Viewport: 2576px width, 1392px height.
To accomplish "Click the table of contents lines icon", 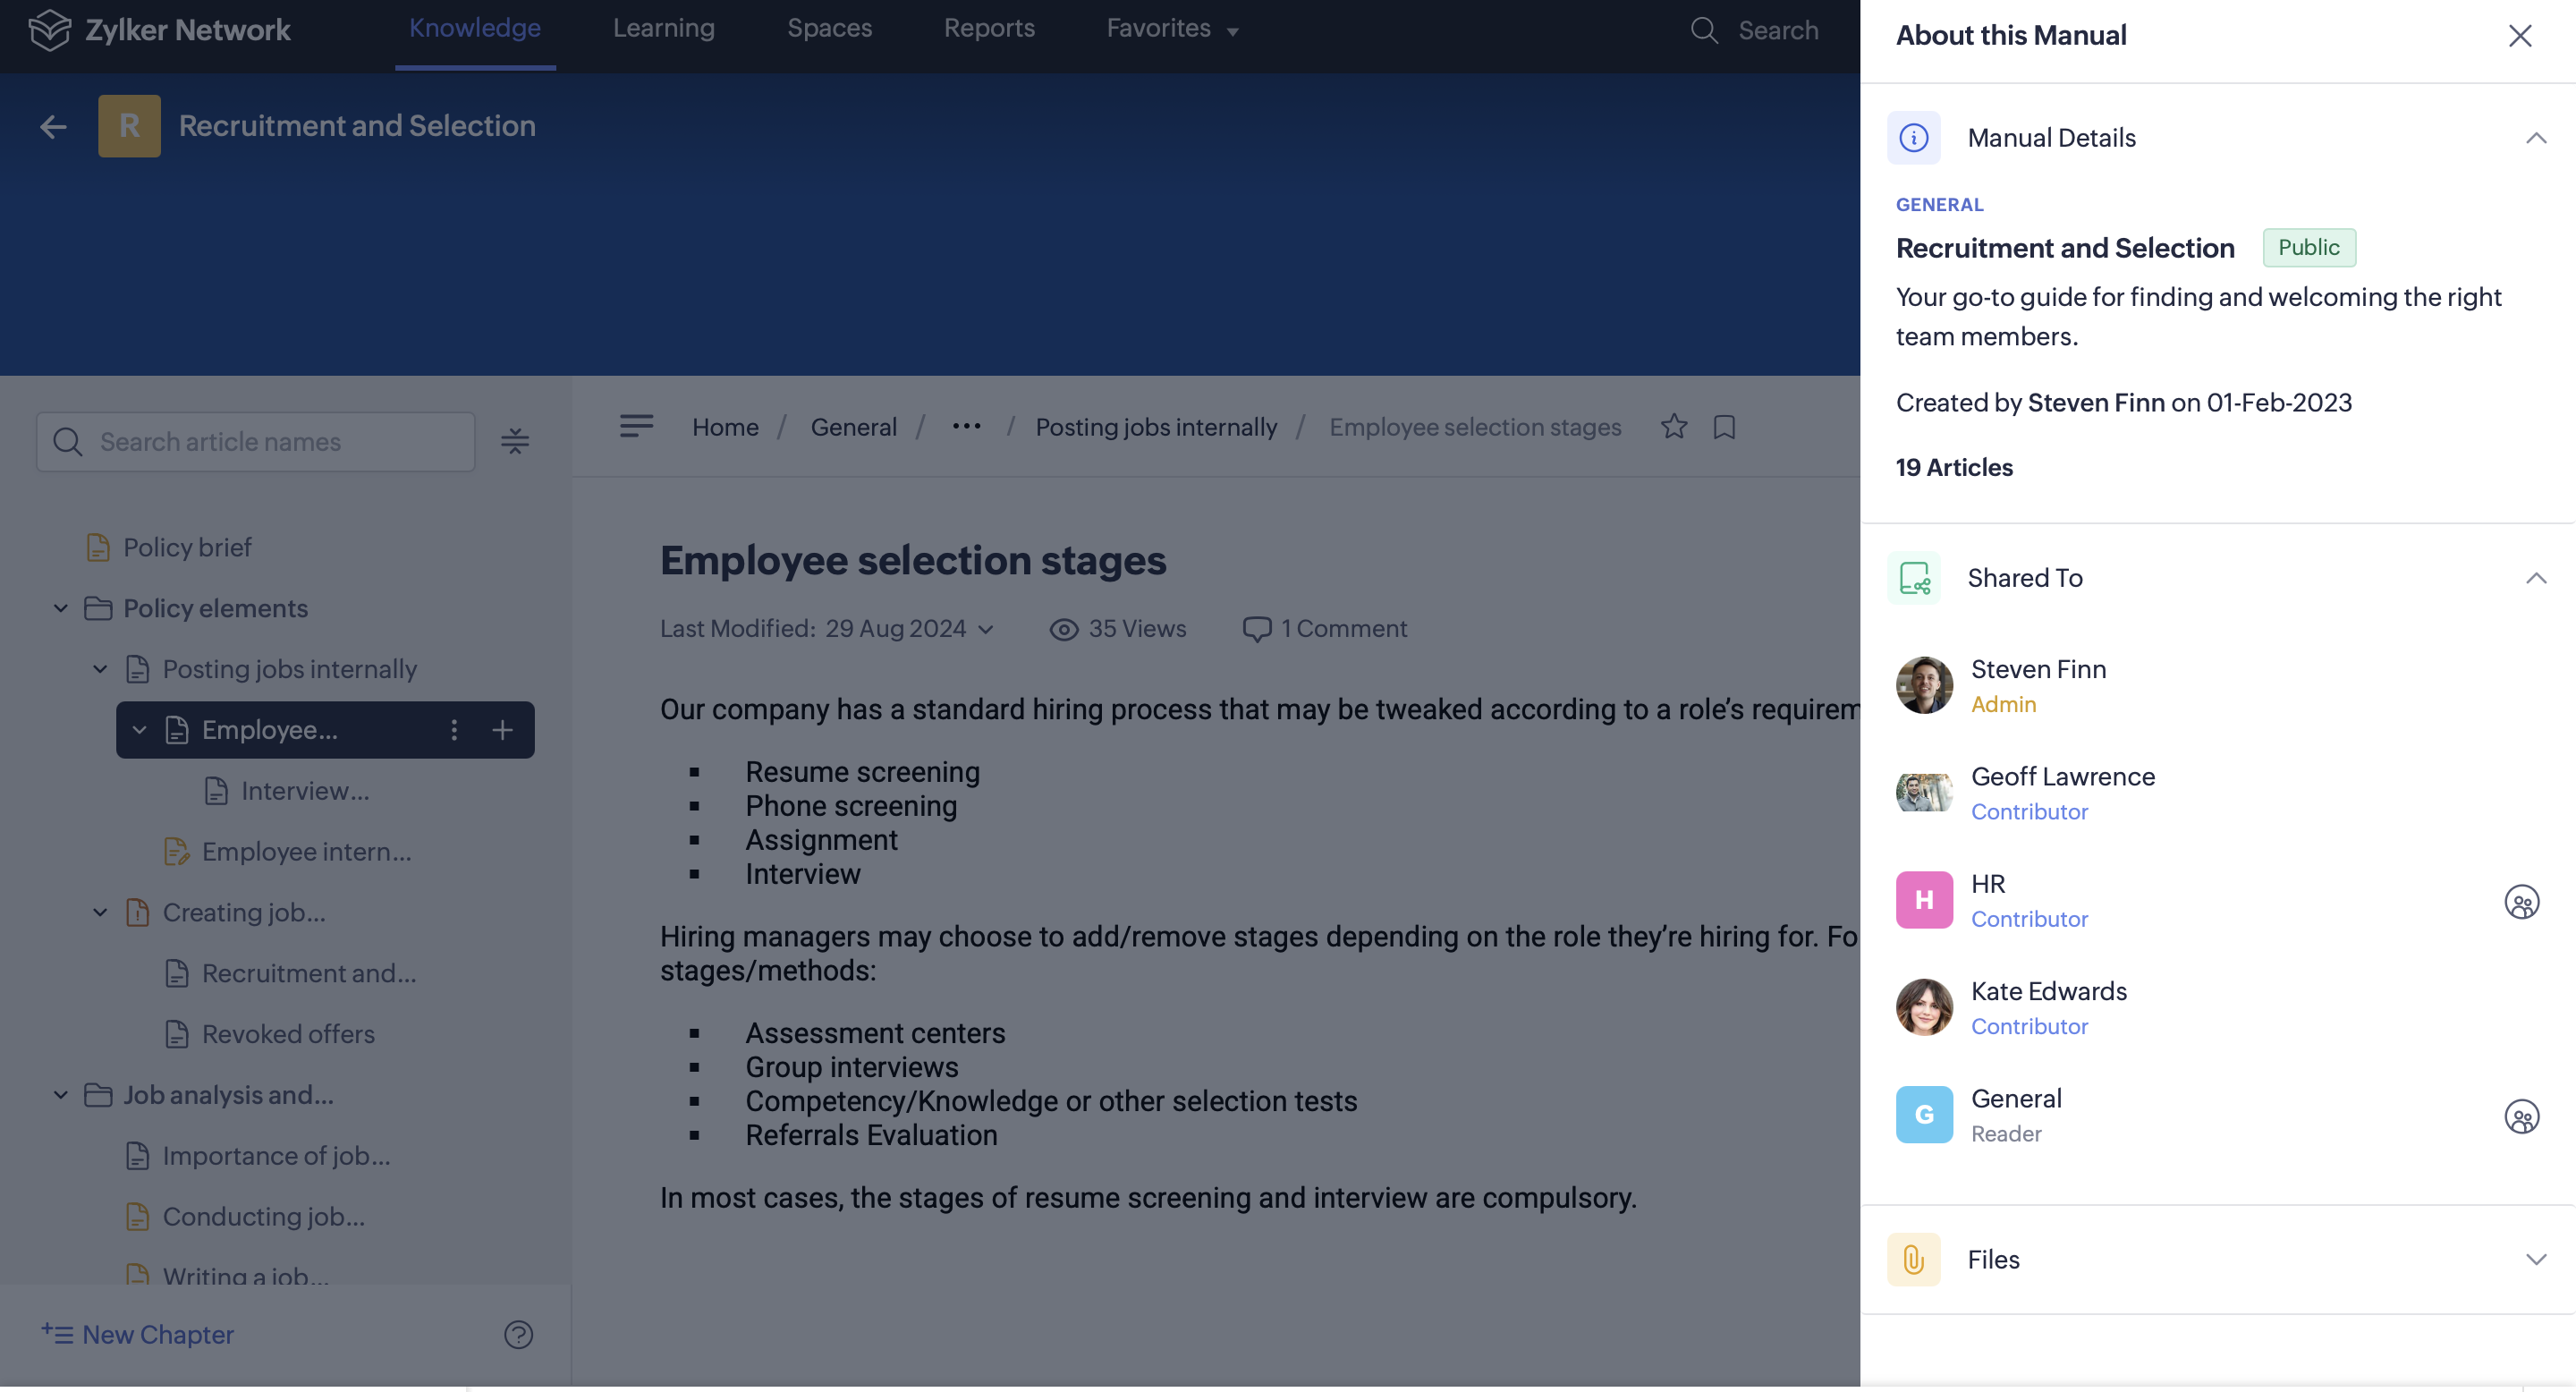I will [636, 427].
